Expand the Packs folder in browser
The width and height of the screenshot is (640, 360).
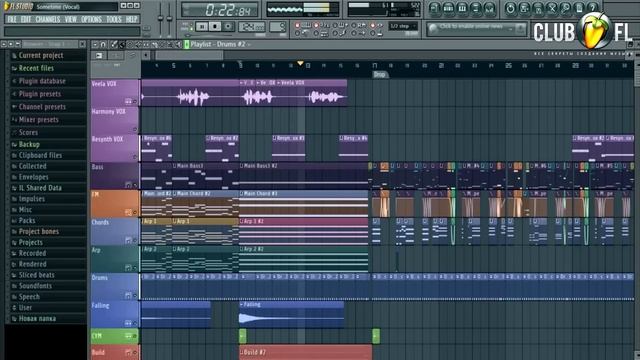[x=27, y=220]
